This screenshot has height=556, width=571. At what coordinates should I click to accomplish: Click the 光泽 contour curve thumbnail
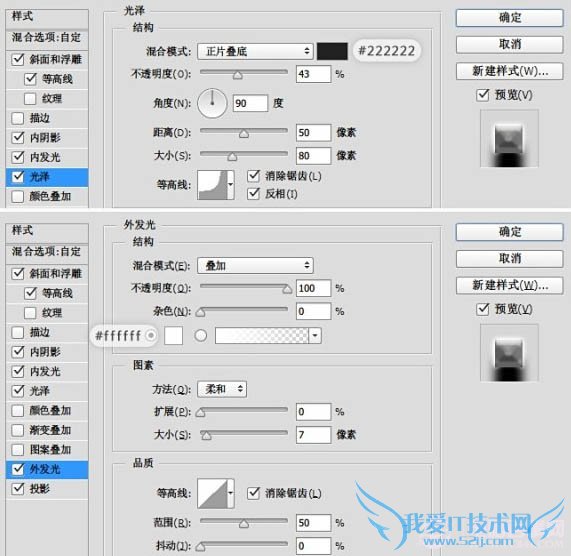point(213,185)
